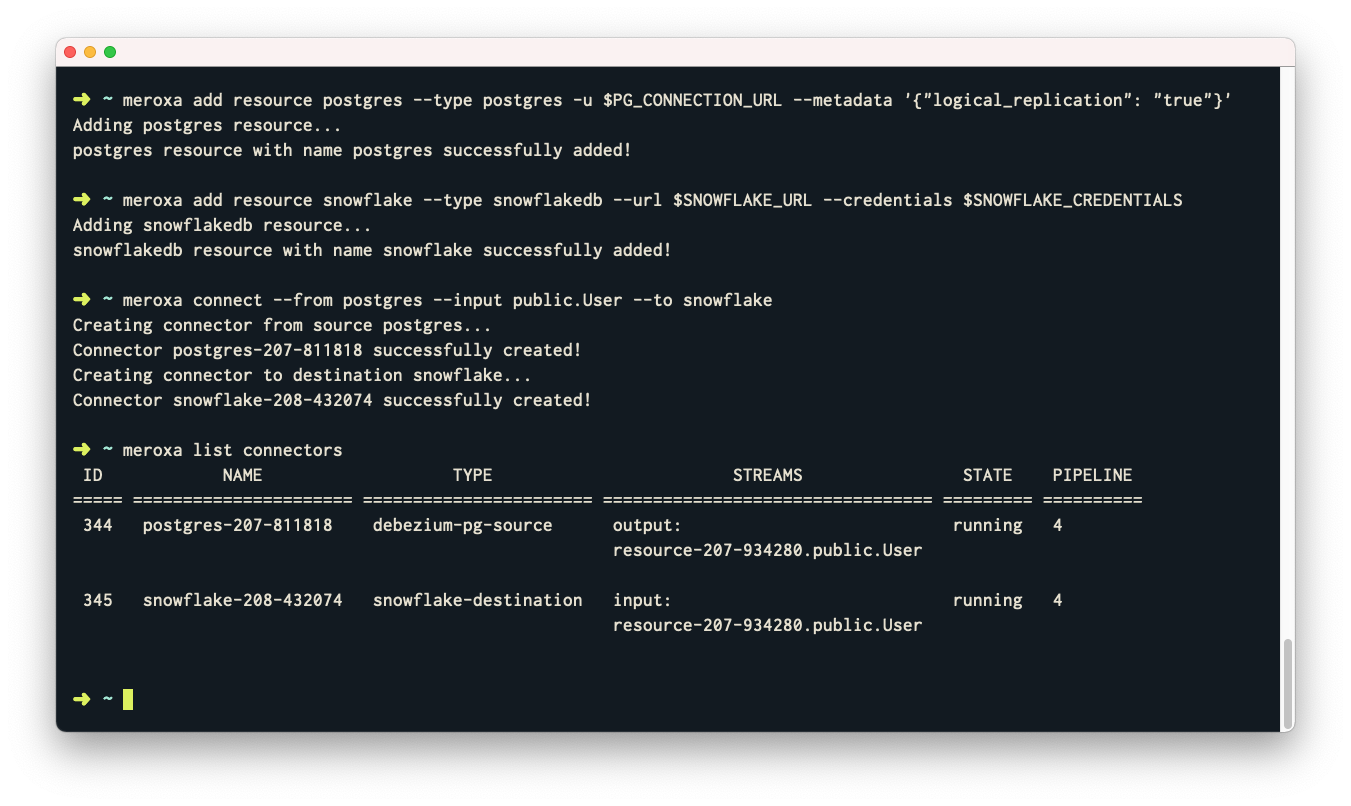This screenshot has height=806, width=1351.
Task: Click the prompt arrow on the empty last line
Action: tap(82, 699)
